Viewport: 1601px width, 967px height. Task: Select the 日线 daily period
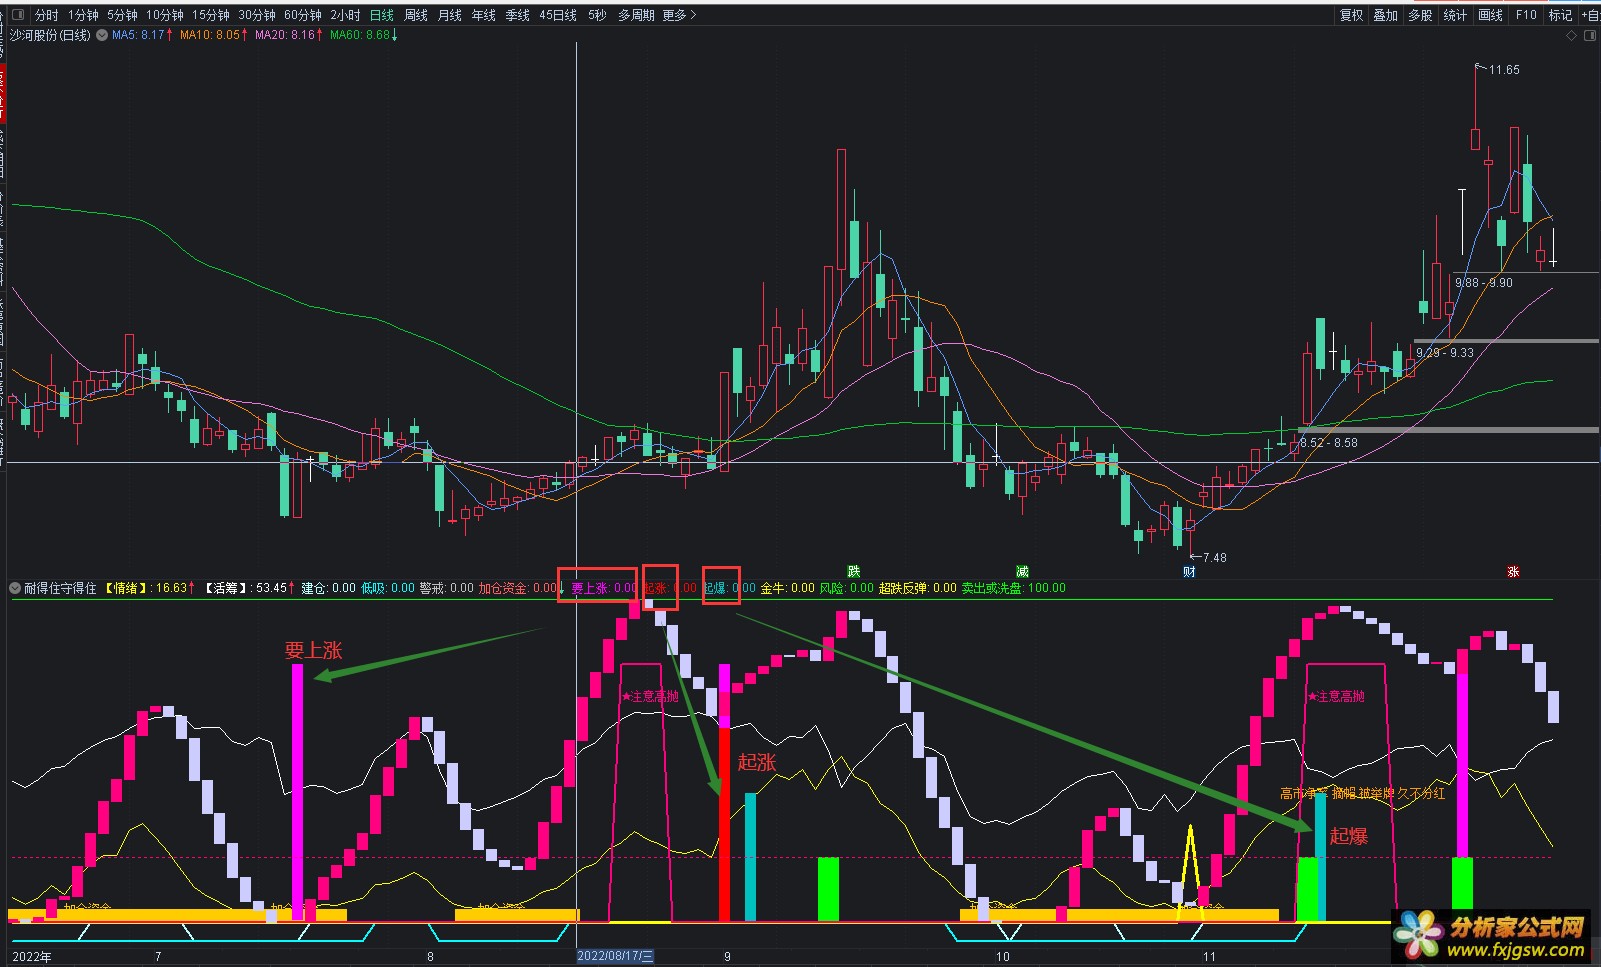click(x=382, y=15)
